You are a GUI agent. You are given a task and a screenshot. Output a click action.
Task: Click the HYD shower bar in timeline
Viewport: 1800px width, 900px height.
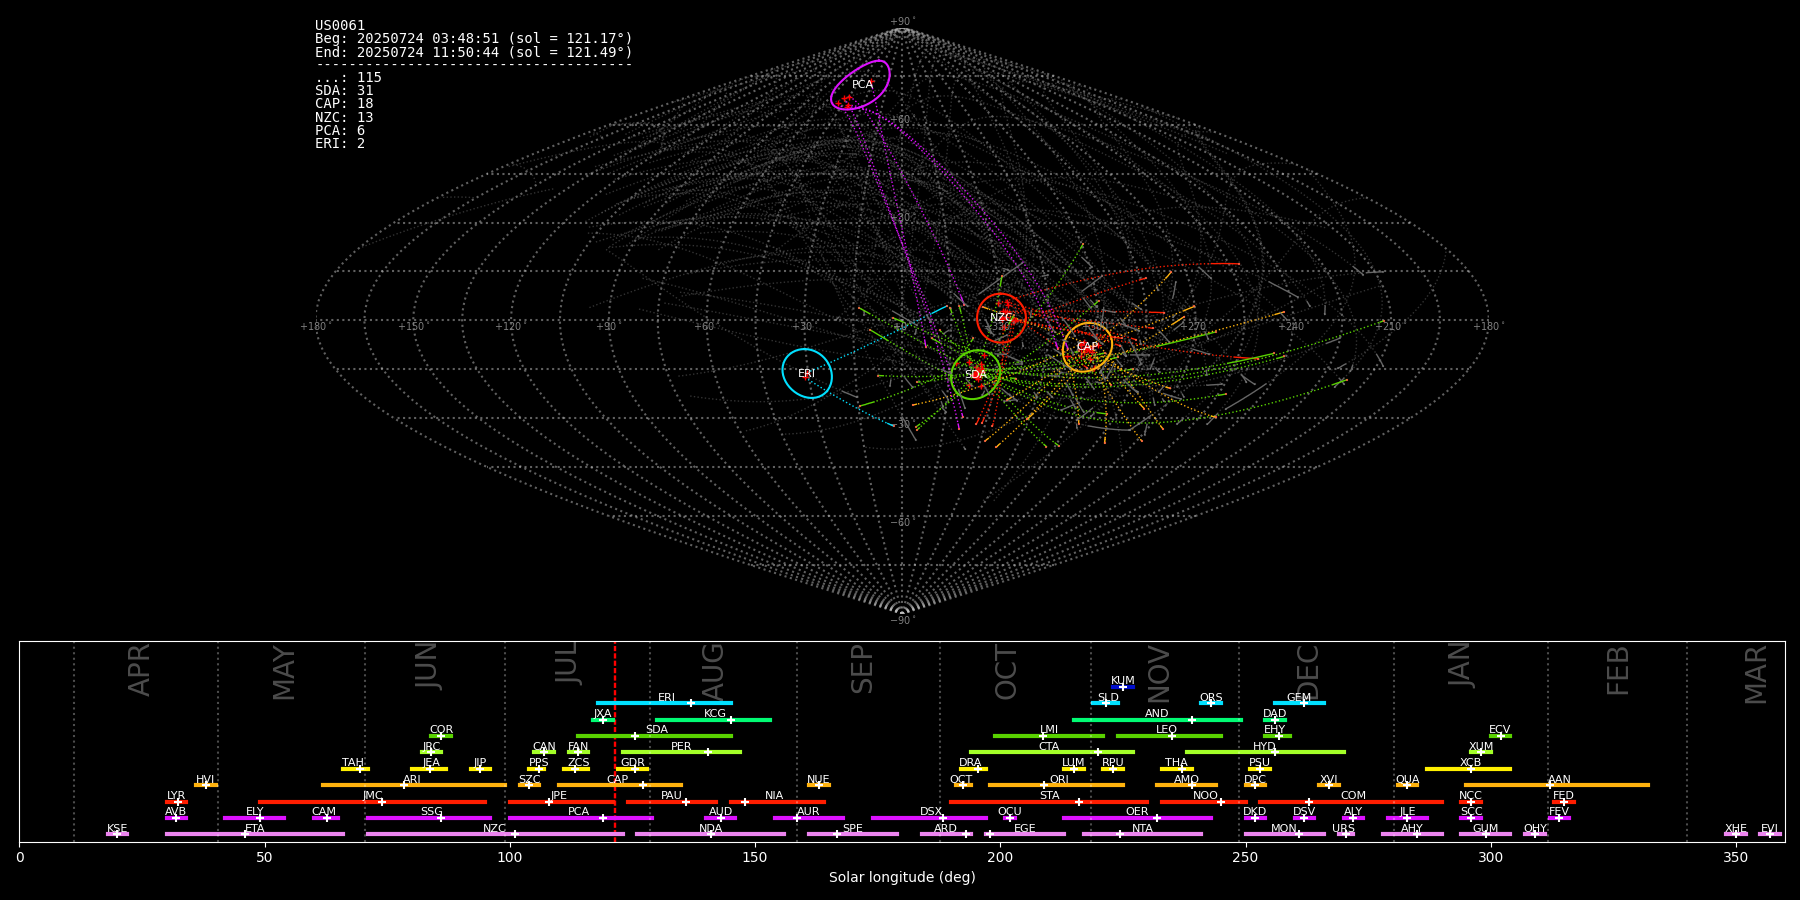pyautogui.click(x=1265, y=752)
